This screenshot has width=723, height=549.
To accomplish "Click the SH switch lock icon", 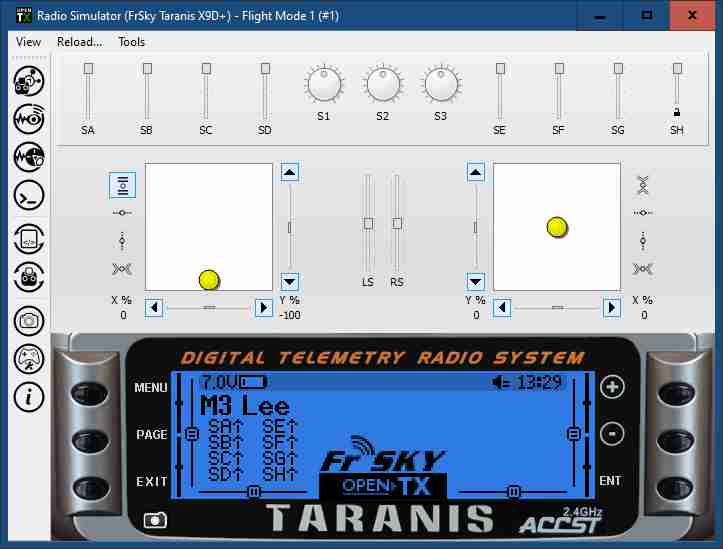I will tap(677, 112).
